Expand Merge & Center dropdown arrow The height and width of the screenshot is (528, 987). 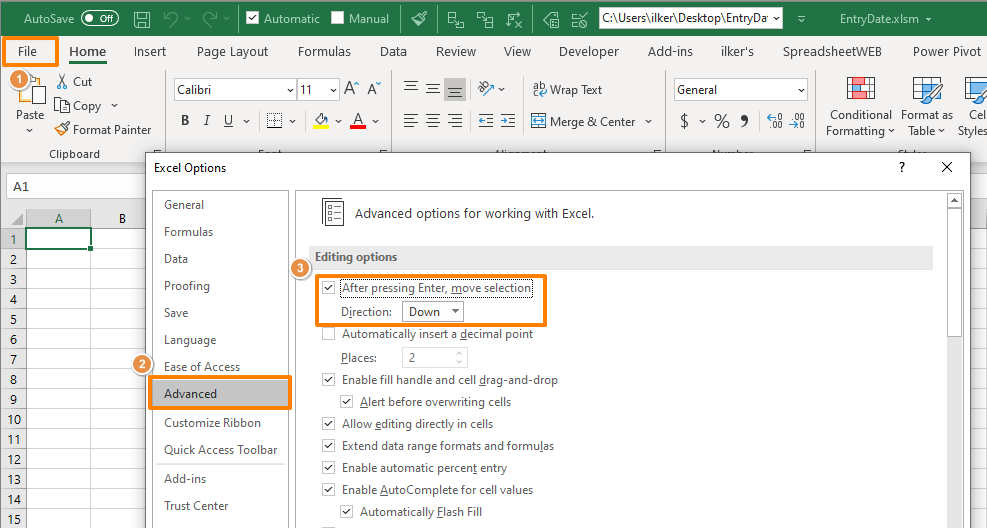pyautogui.click(x=648, y=121)
